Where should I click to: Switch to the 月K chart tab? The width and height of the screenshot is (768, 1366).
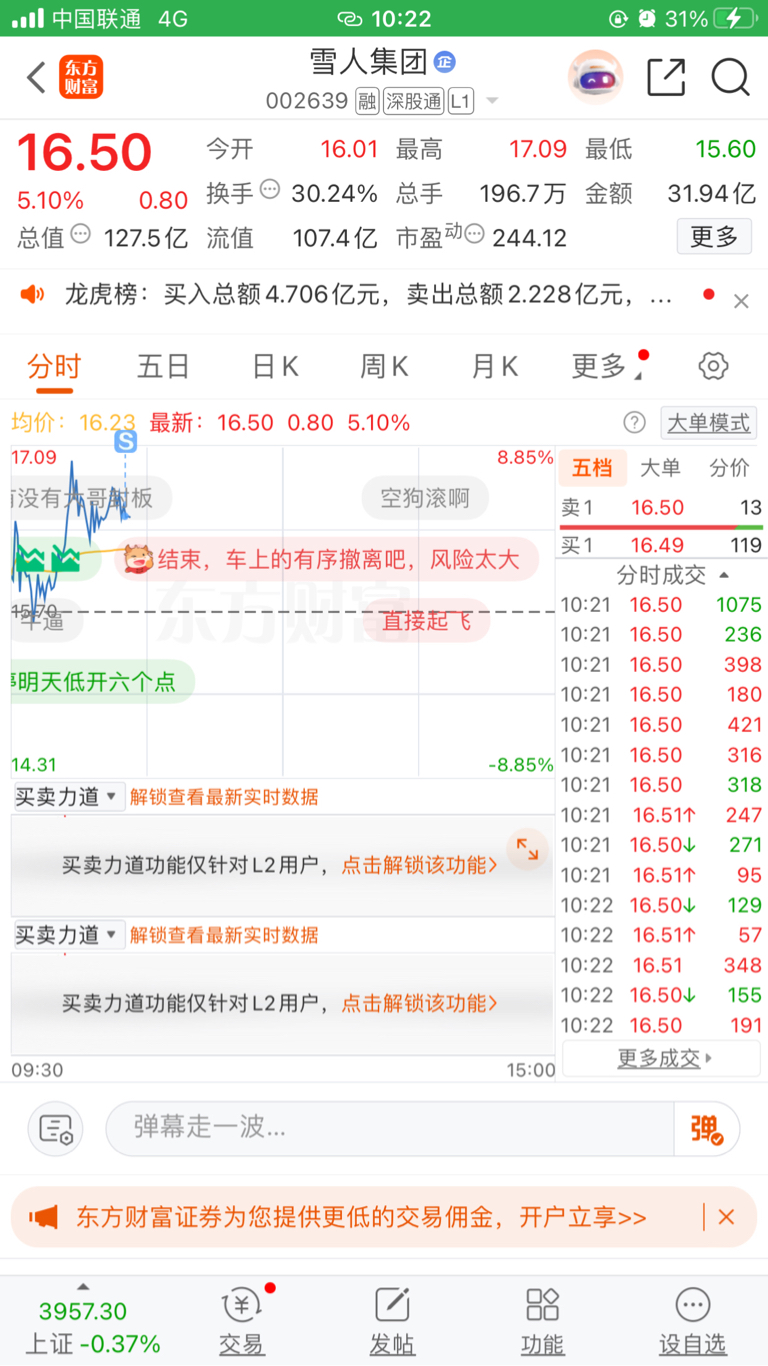point(494,366)
